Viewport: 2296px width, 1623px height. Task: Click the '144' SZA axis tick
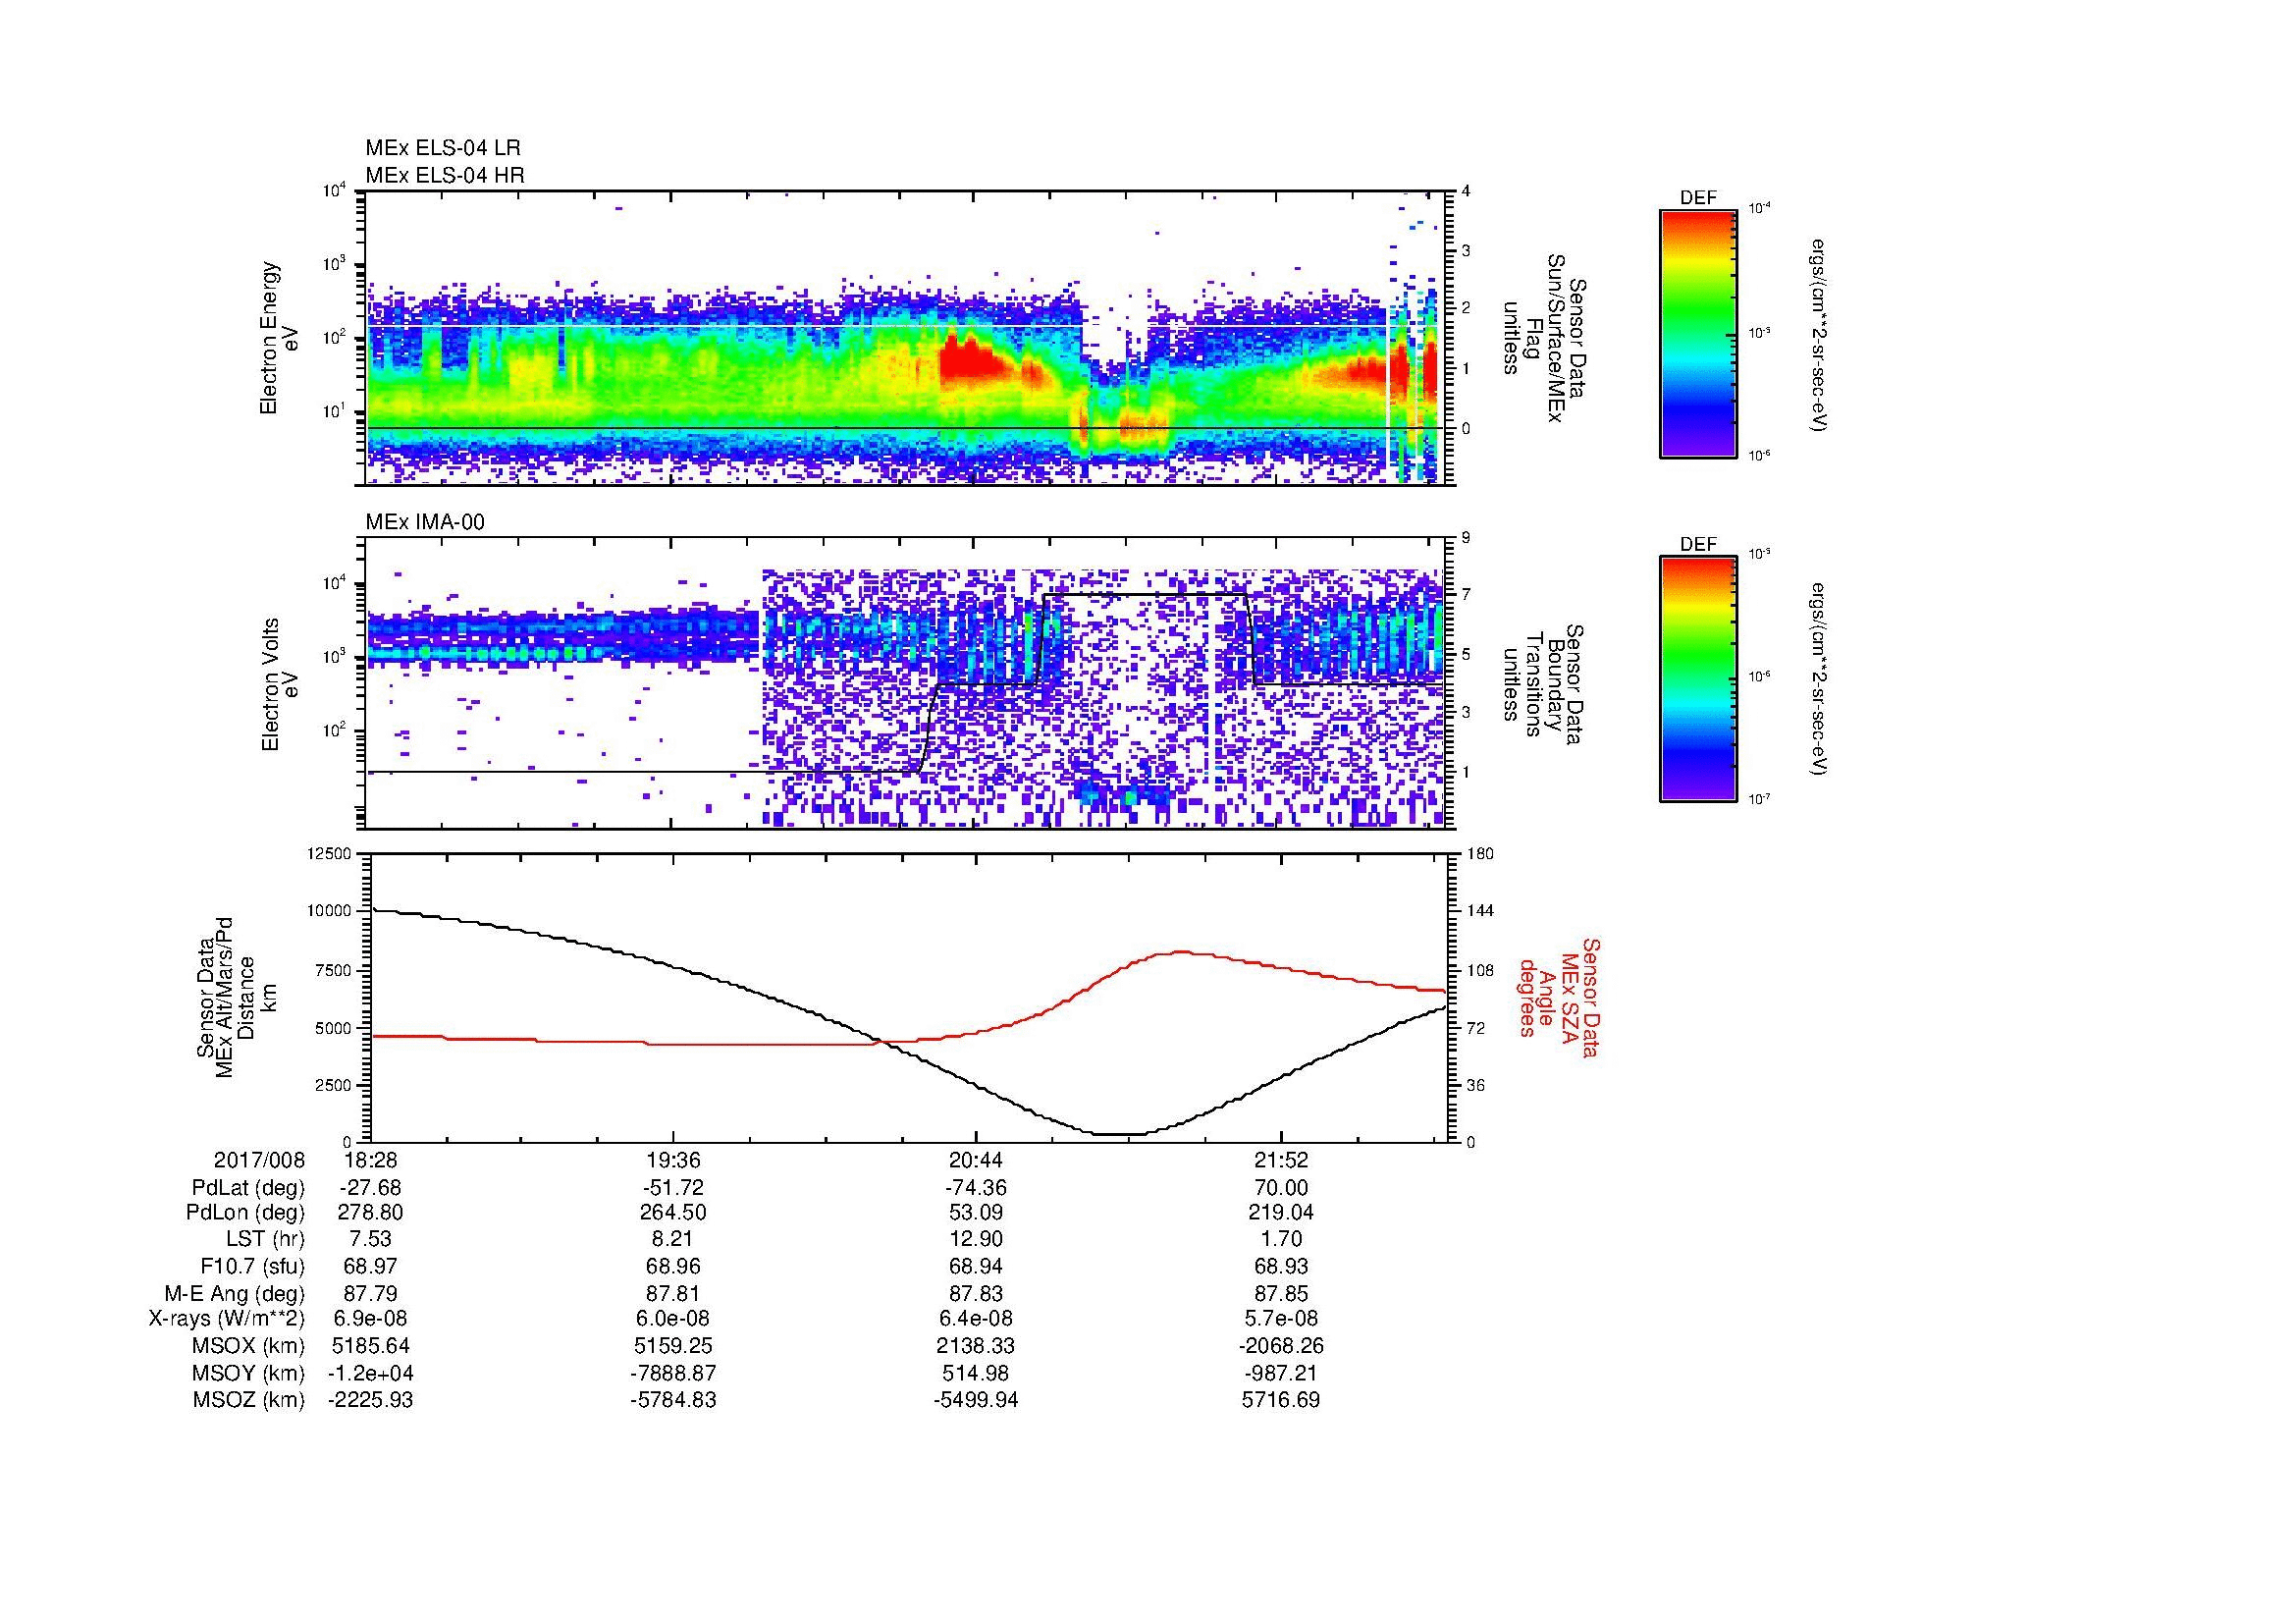(x=1480, y=911)
